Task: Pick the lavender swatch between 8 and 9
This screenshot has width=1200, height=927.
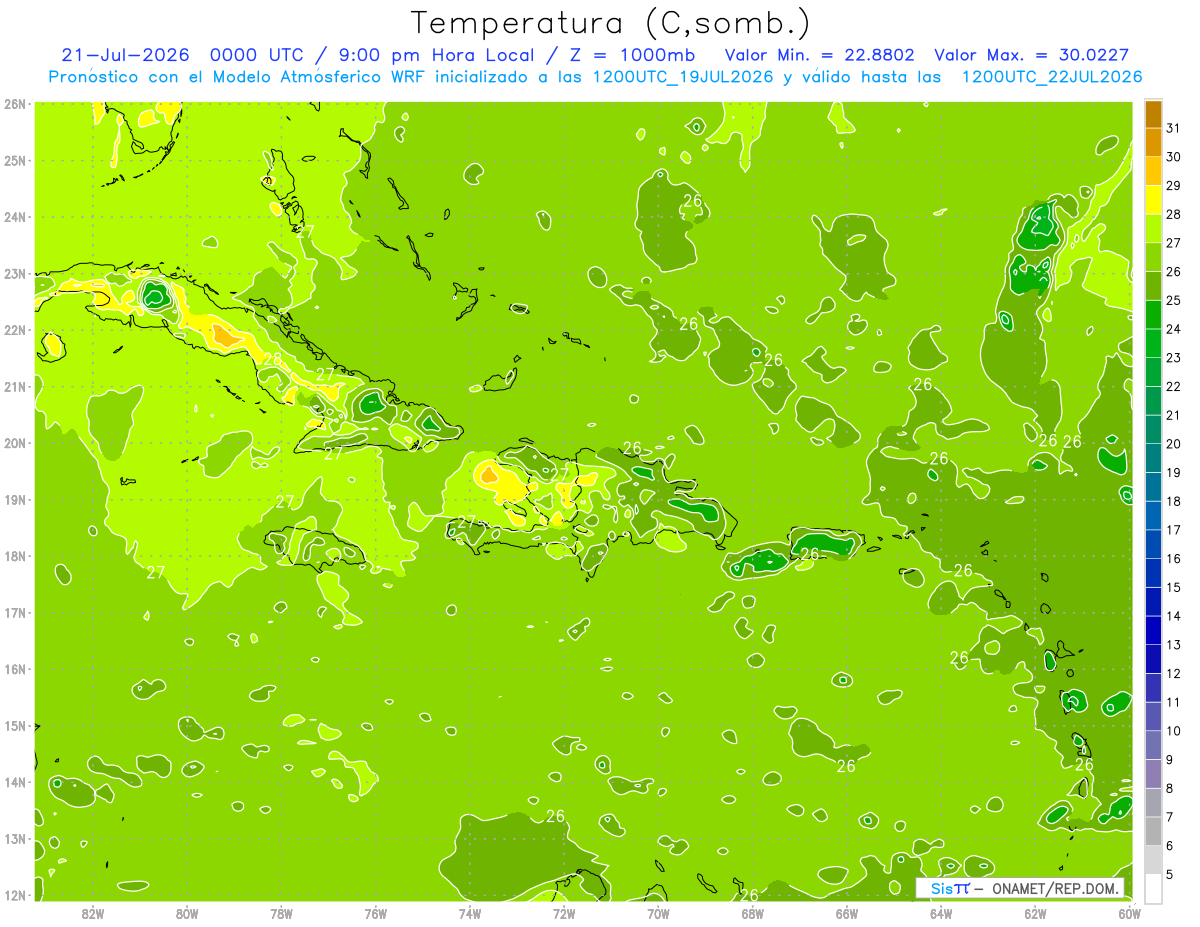Action: point(1153,773)
